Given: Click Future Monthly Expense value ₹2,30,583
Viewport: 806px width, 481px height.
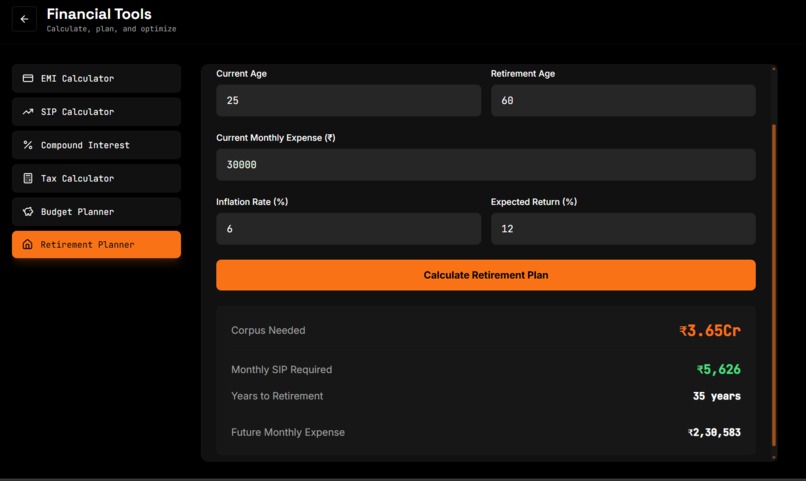Looking at the screenshot, I should click(x=715, y=433).
